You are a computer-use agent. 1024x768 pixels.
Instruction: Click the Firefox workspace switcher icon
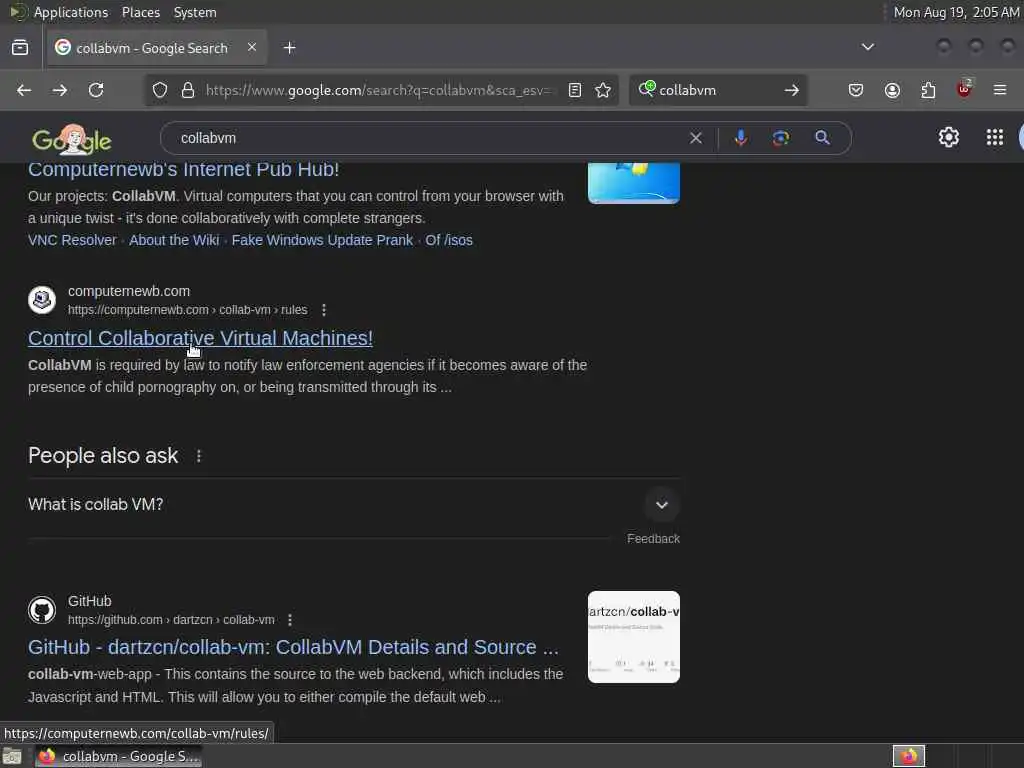click(x=908, y=756)
